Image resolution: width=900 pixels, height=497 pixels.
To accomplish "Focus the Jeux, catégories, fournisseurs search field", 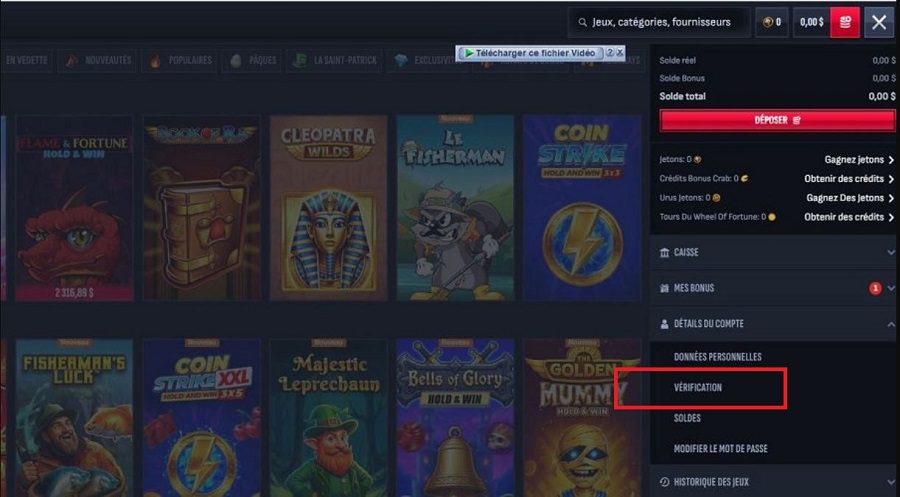I will point(659,22).
